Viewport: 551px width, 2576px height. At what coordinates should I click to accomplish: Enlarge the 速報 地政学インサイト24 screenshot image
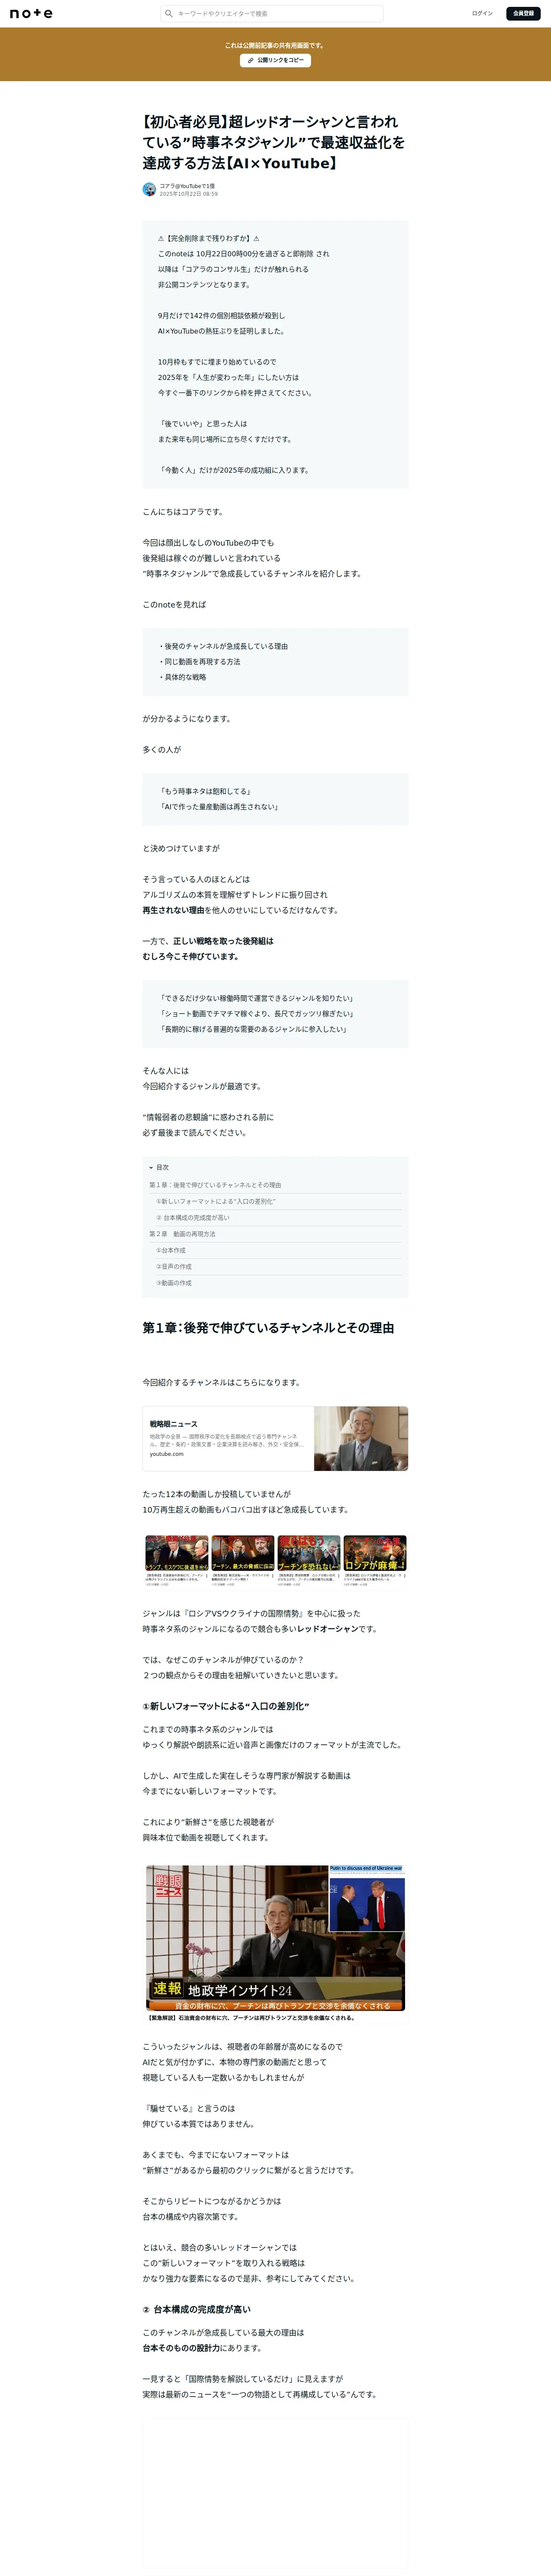point(275,1938)
